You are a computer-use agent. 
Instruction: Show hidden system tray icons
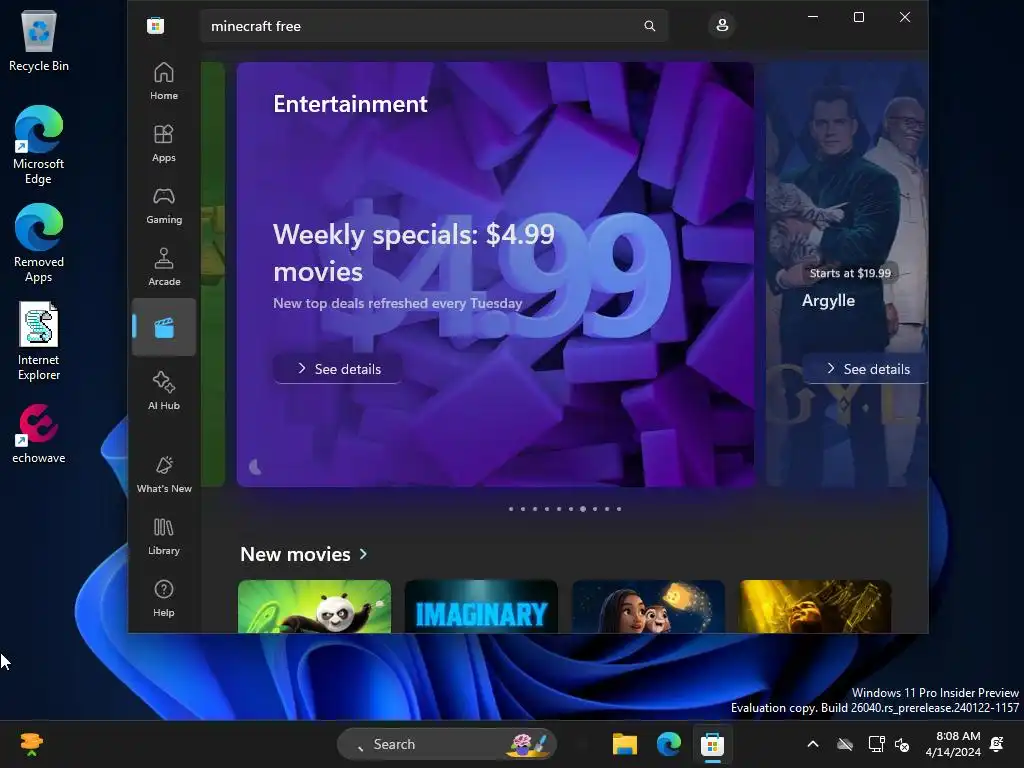pos(813,744)
